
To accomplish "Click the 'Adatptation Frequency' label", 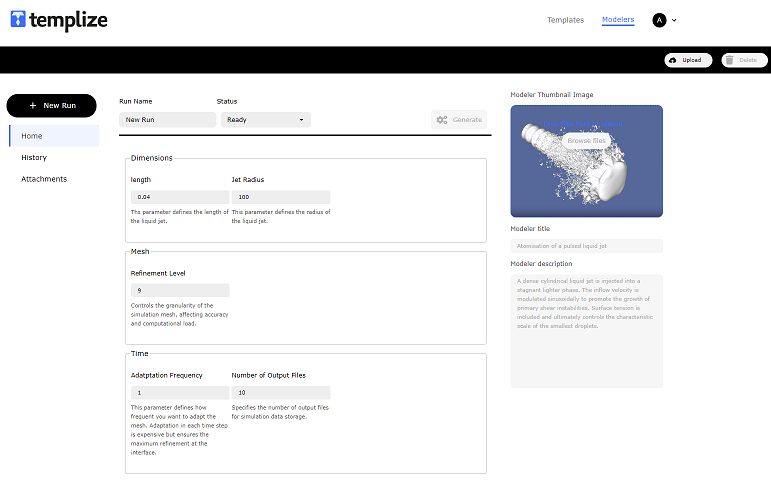I will click(167, 375).
